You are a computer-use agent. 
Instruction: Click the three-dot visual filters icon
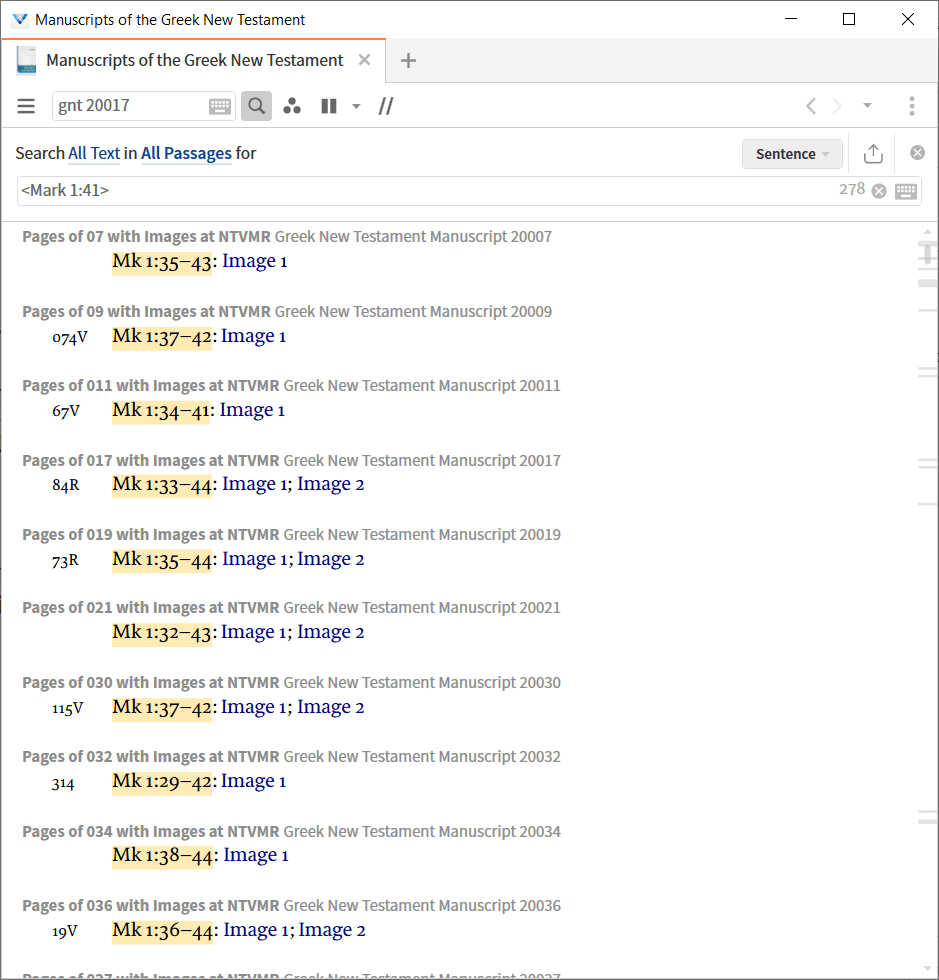(x=292, y=106)
